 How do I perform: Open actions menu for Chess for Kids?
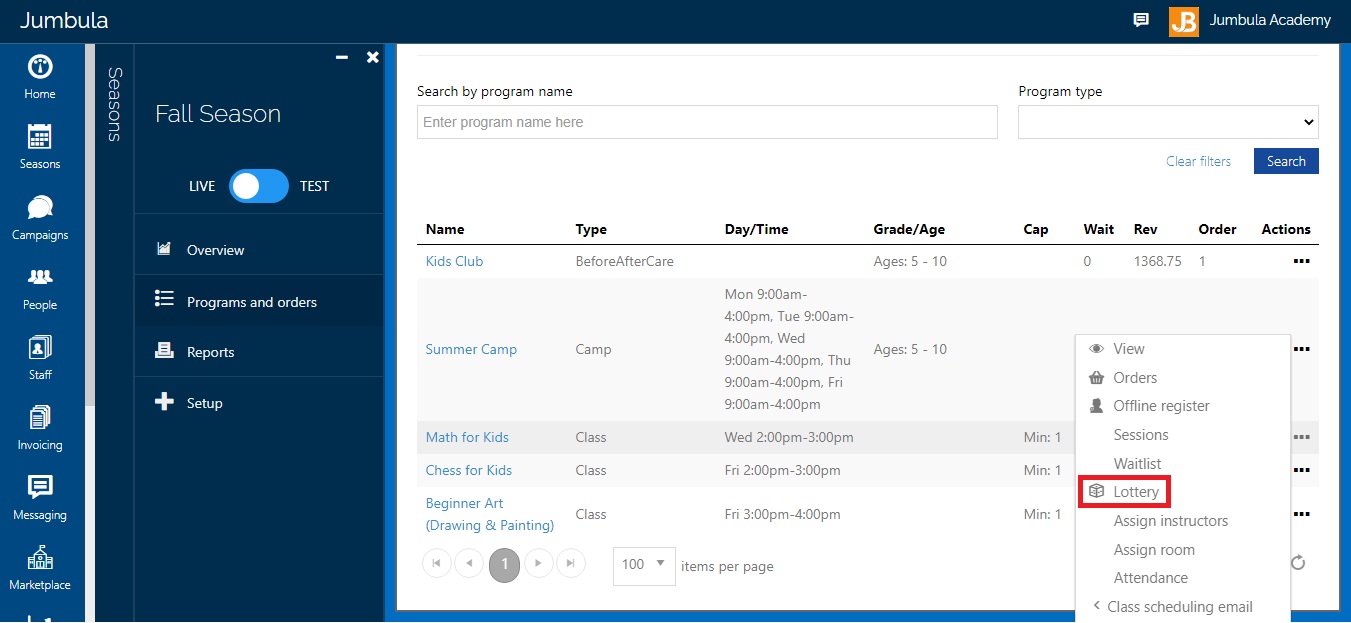coord(1301,470)
